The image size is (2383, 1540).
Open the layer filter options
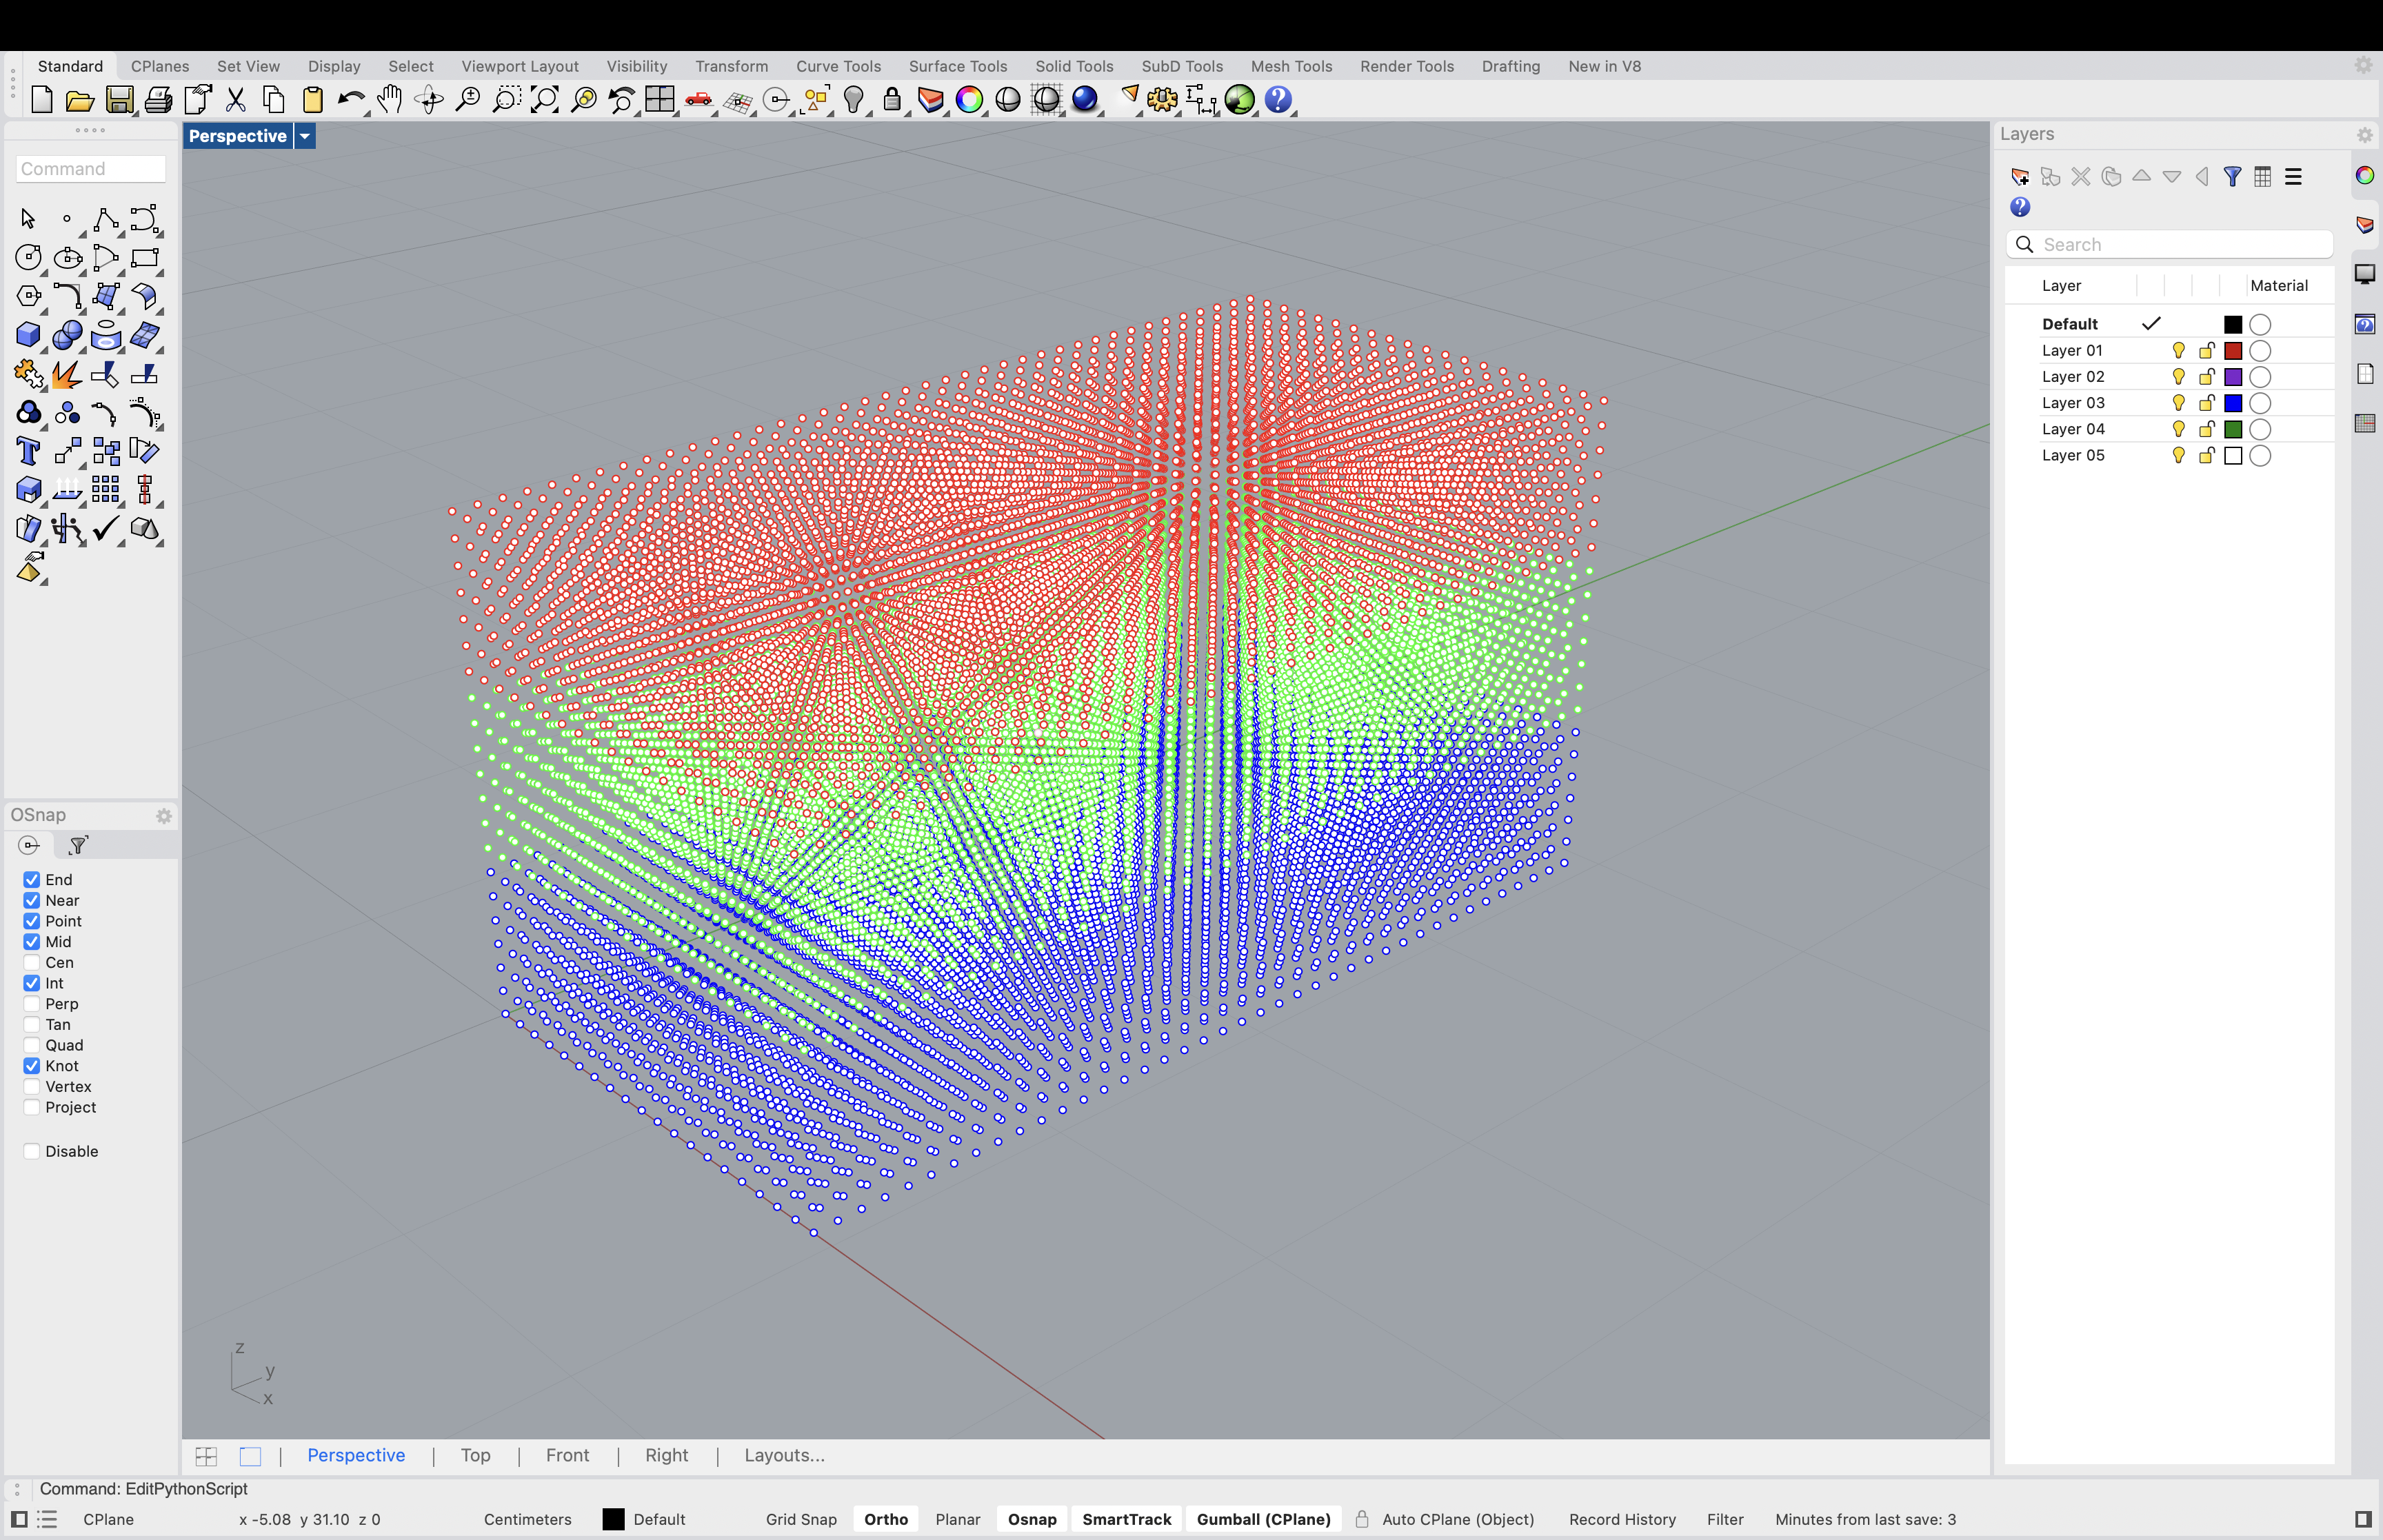click(2232, 177)
